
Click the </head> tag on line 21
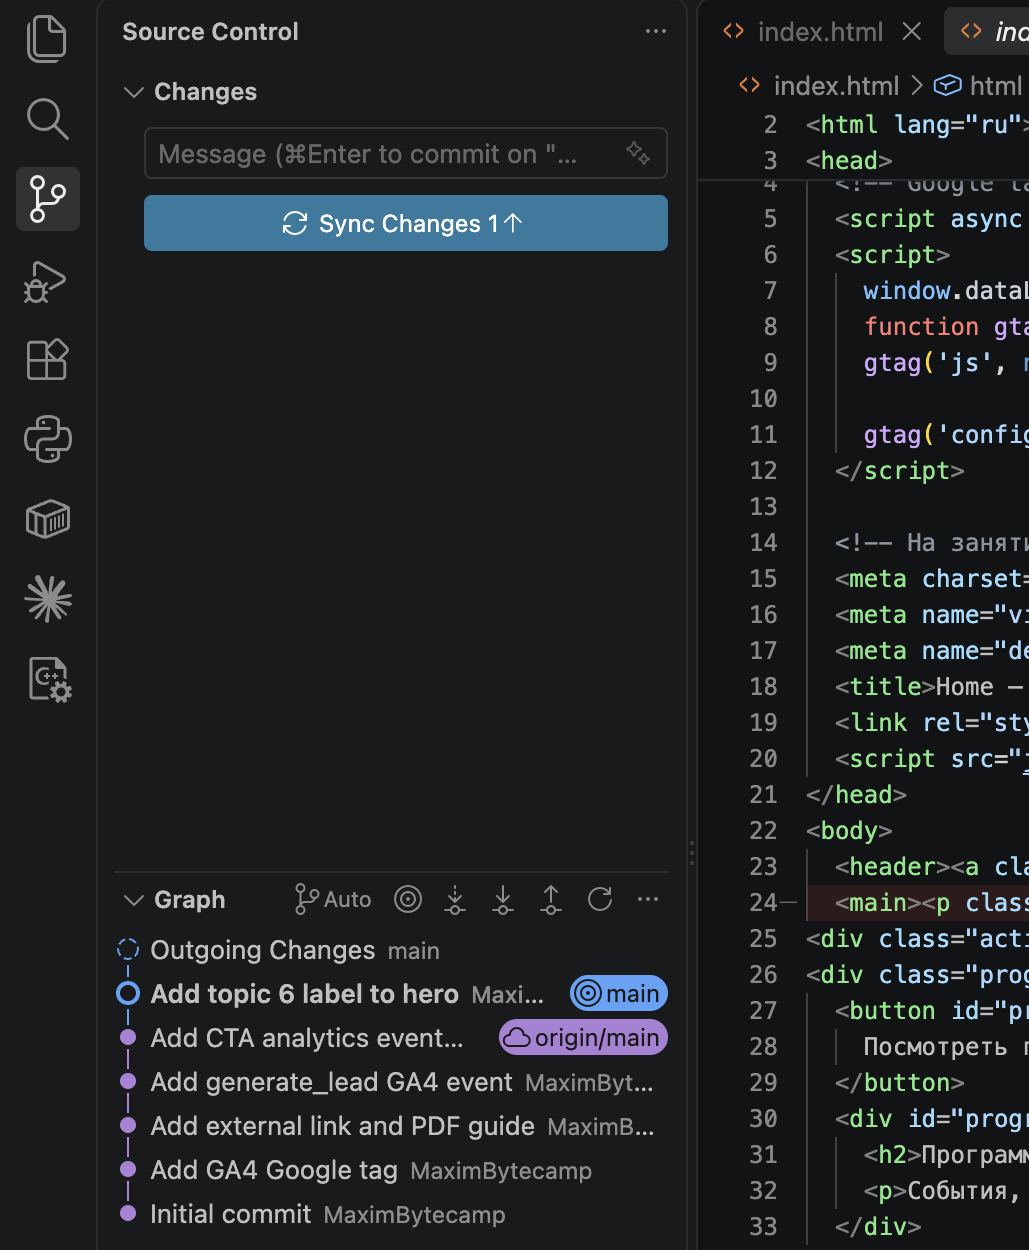(856, 795)
